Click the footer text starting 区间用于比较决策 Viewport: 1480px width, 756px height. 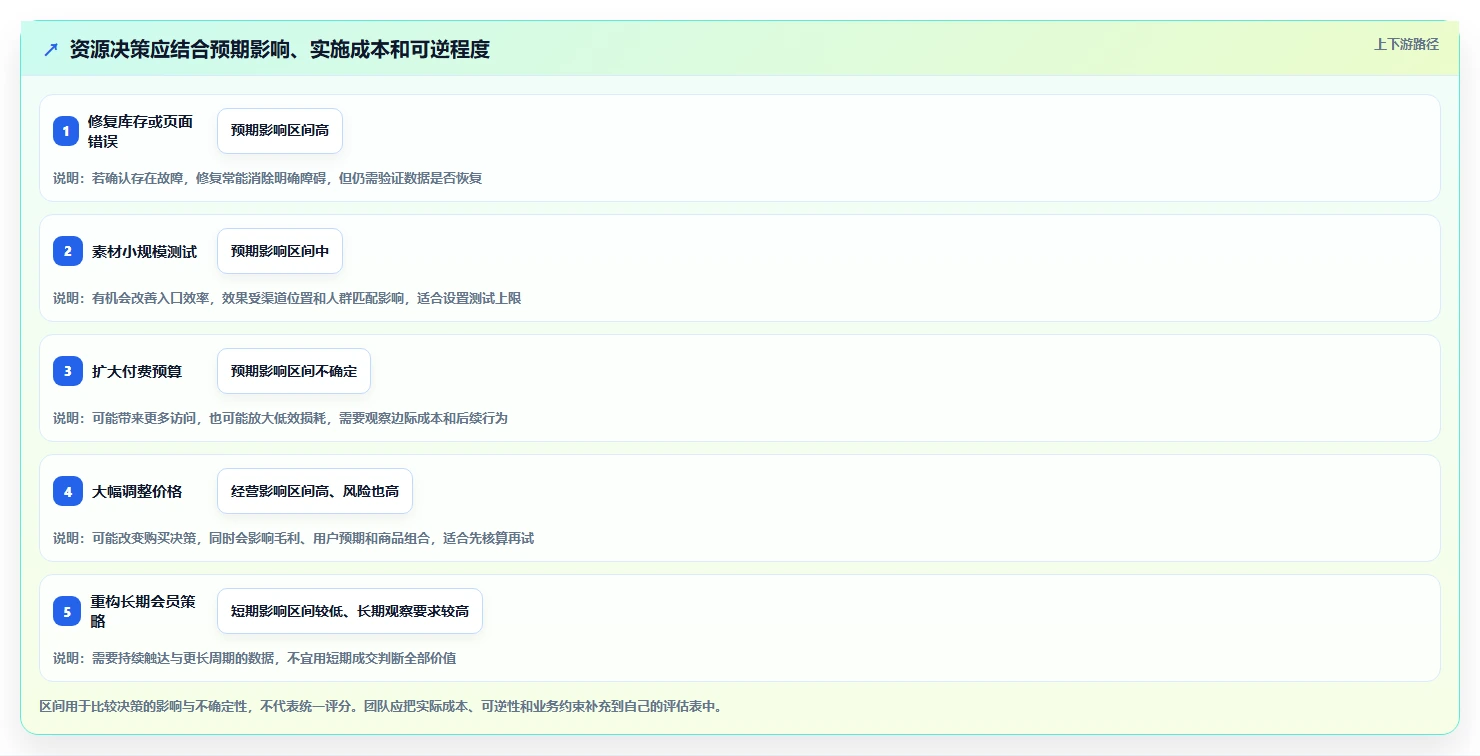click(381, 706)
